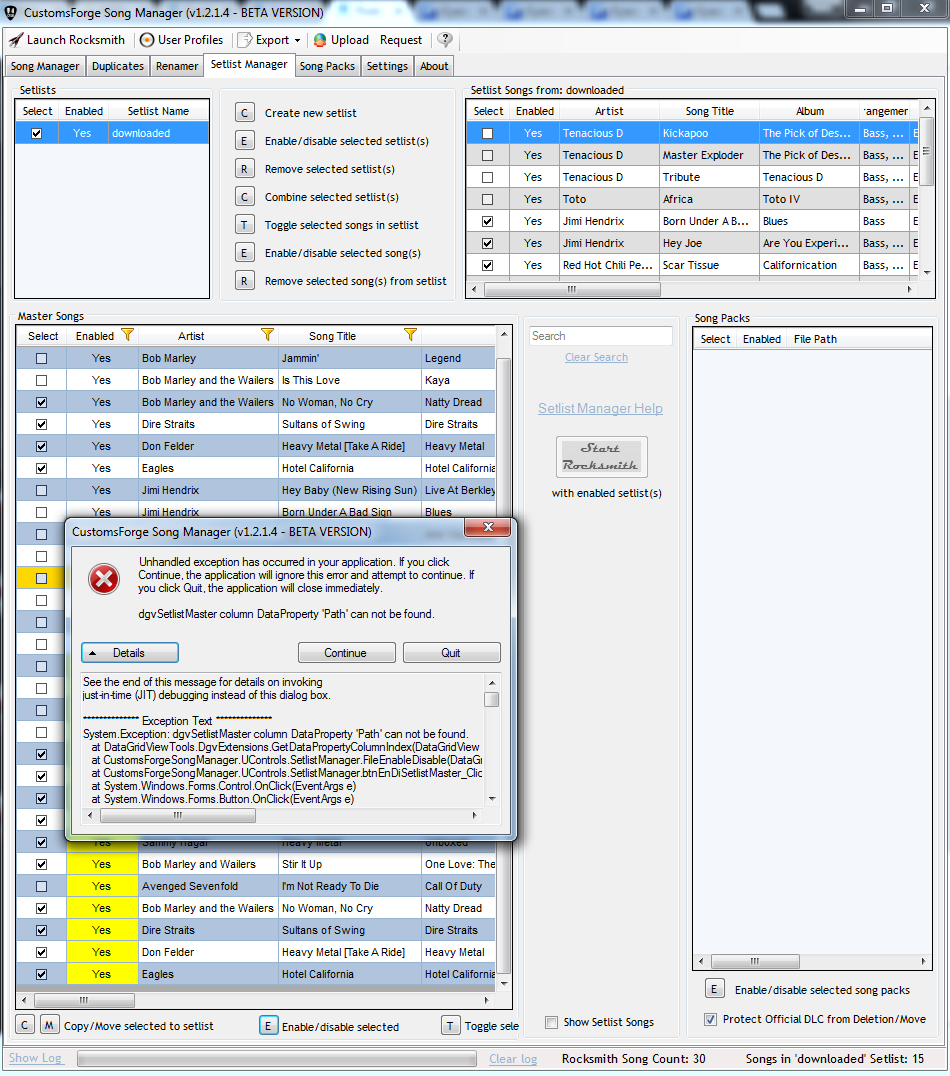Click the Song Packs horizontal scrollbar thumb
The height and width of the screenshot is (1076, 950).
755,961
